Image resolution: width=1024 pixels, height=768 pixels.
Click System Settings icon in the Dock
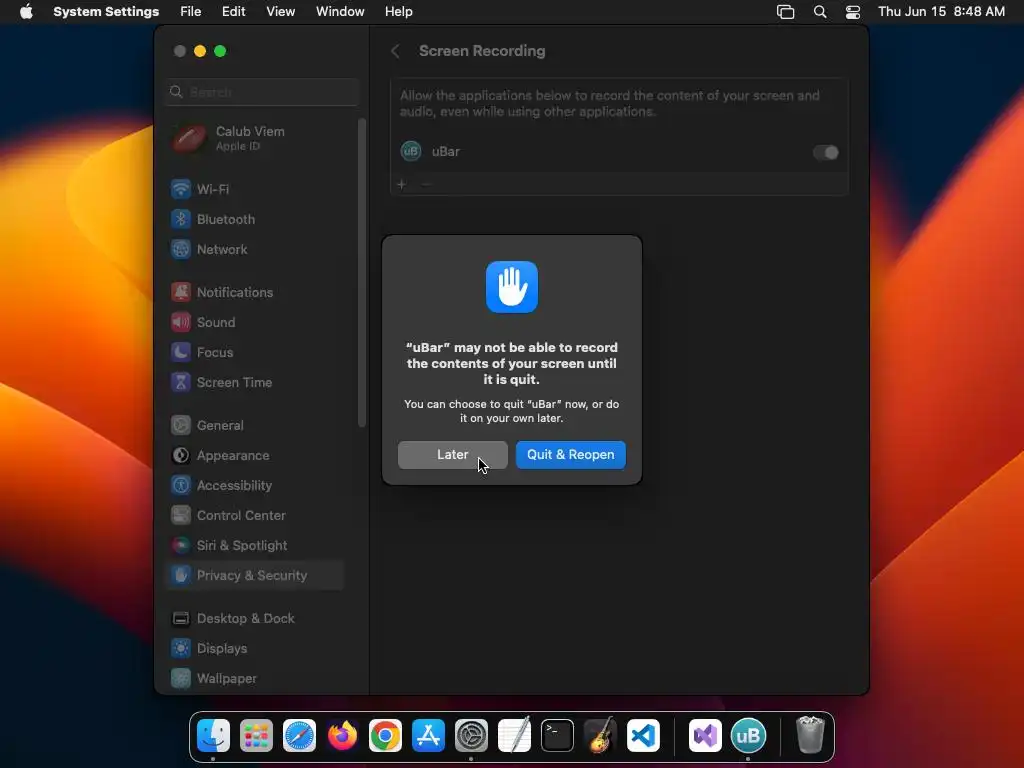[472, 735]
